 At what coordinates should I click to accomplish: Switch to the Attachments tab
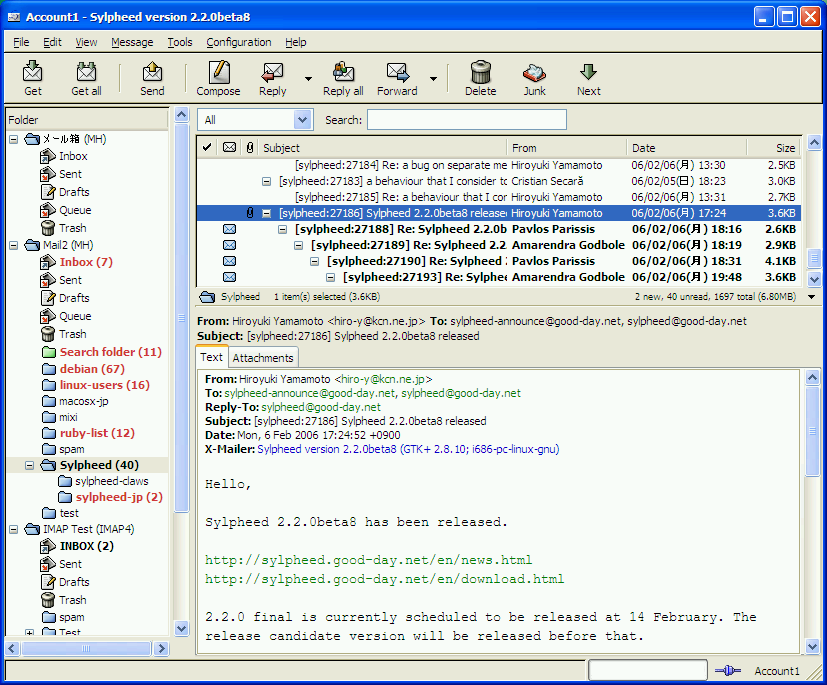[263, 358]
